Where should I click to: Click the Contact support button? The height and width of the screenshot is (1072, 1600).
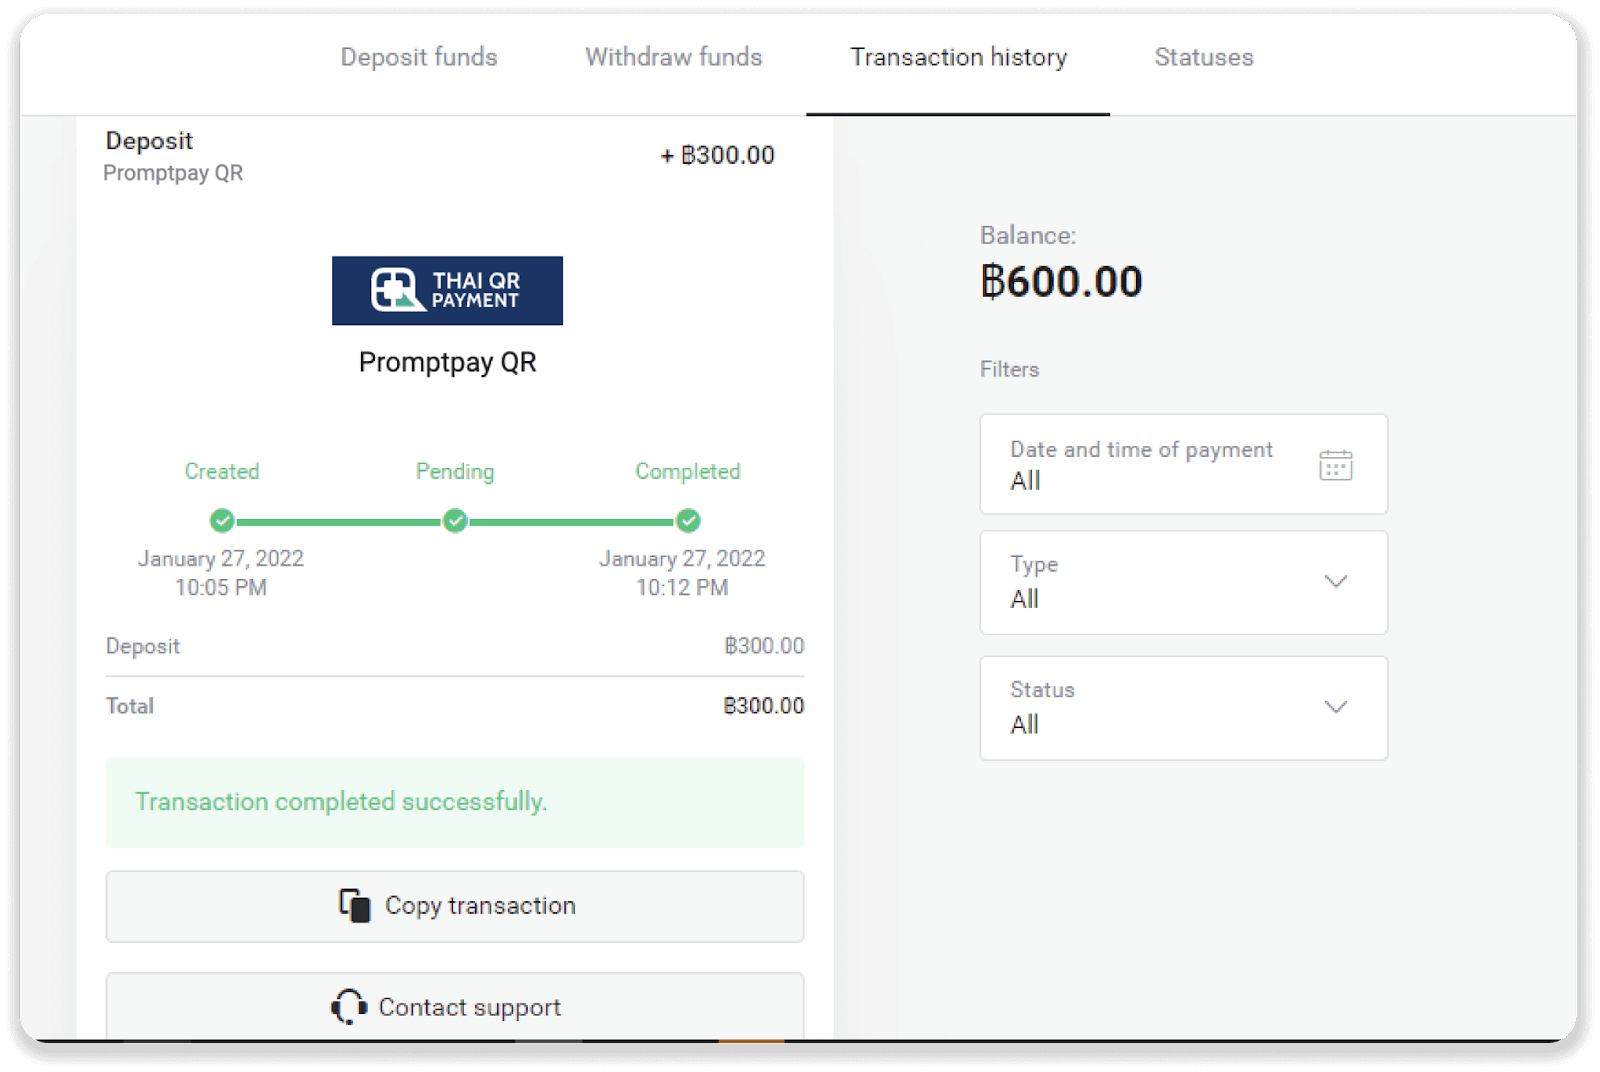454,1007
